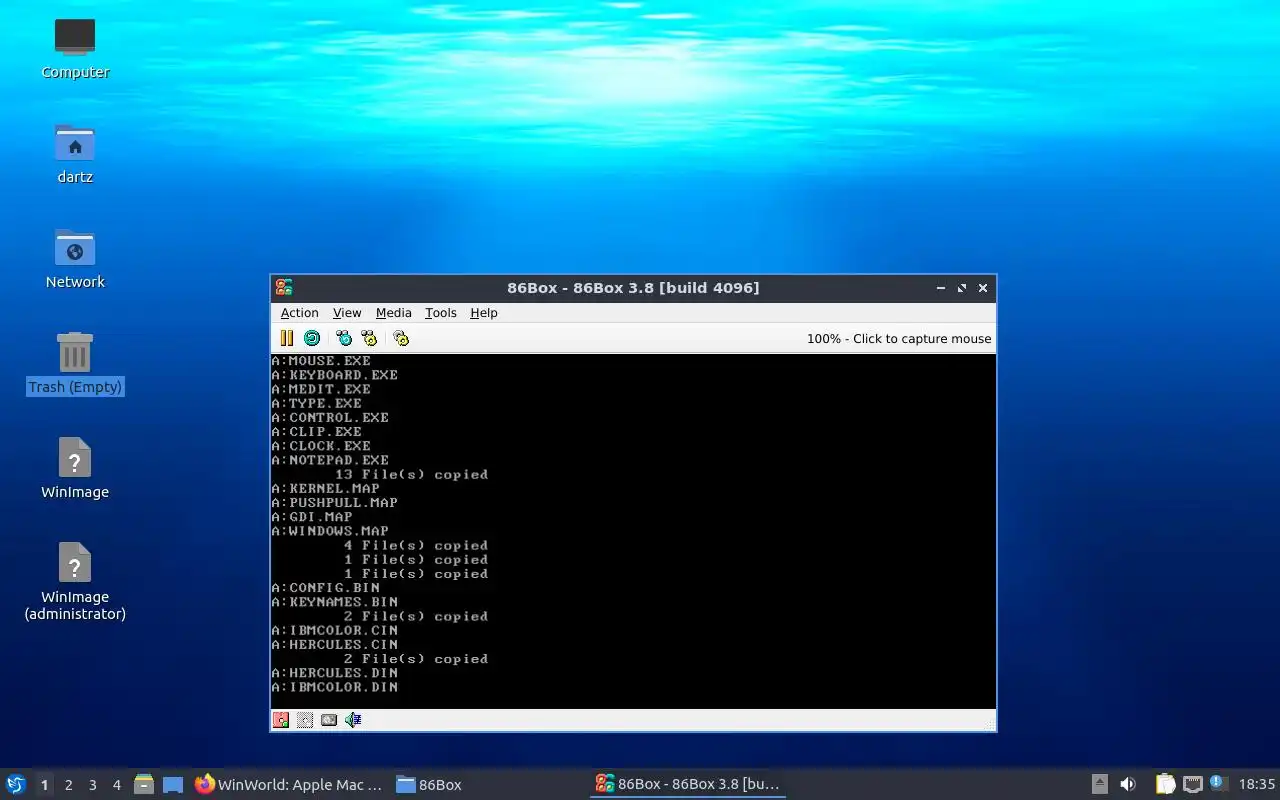Click the A:CONFIG.BIN line
1280x800 pixels.
(325, 587)
